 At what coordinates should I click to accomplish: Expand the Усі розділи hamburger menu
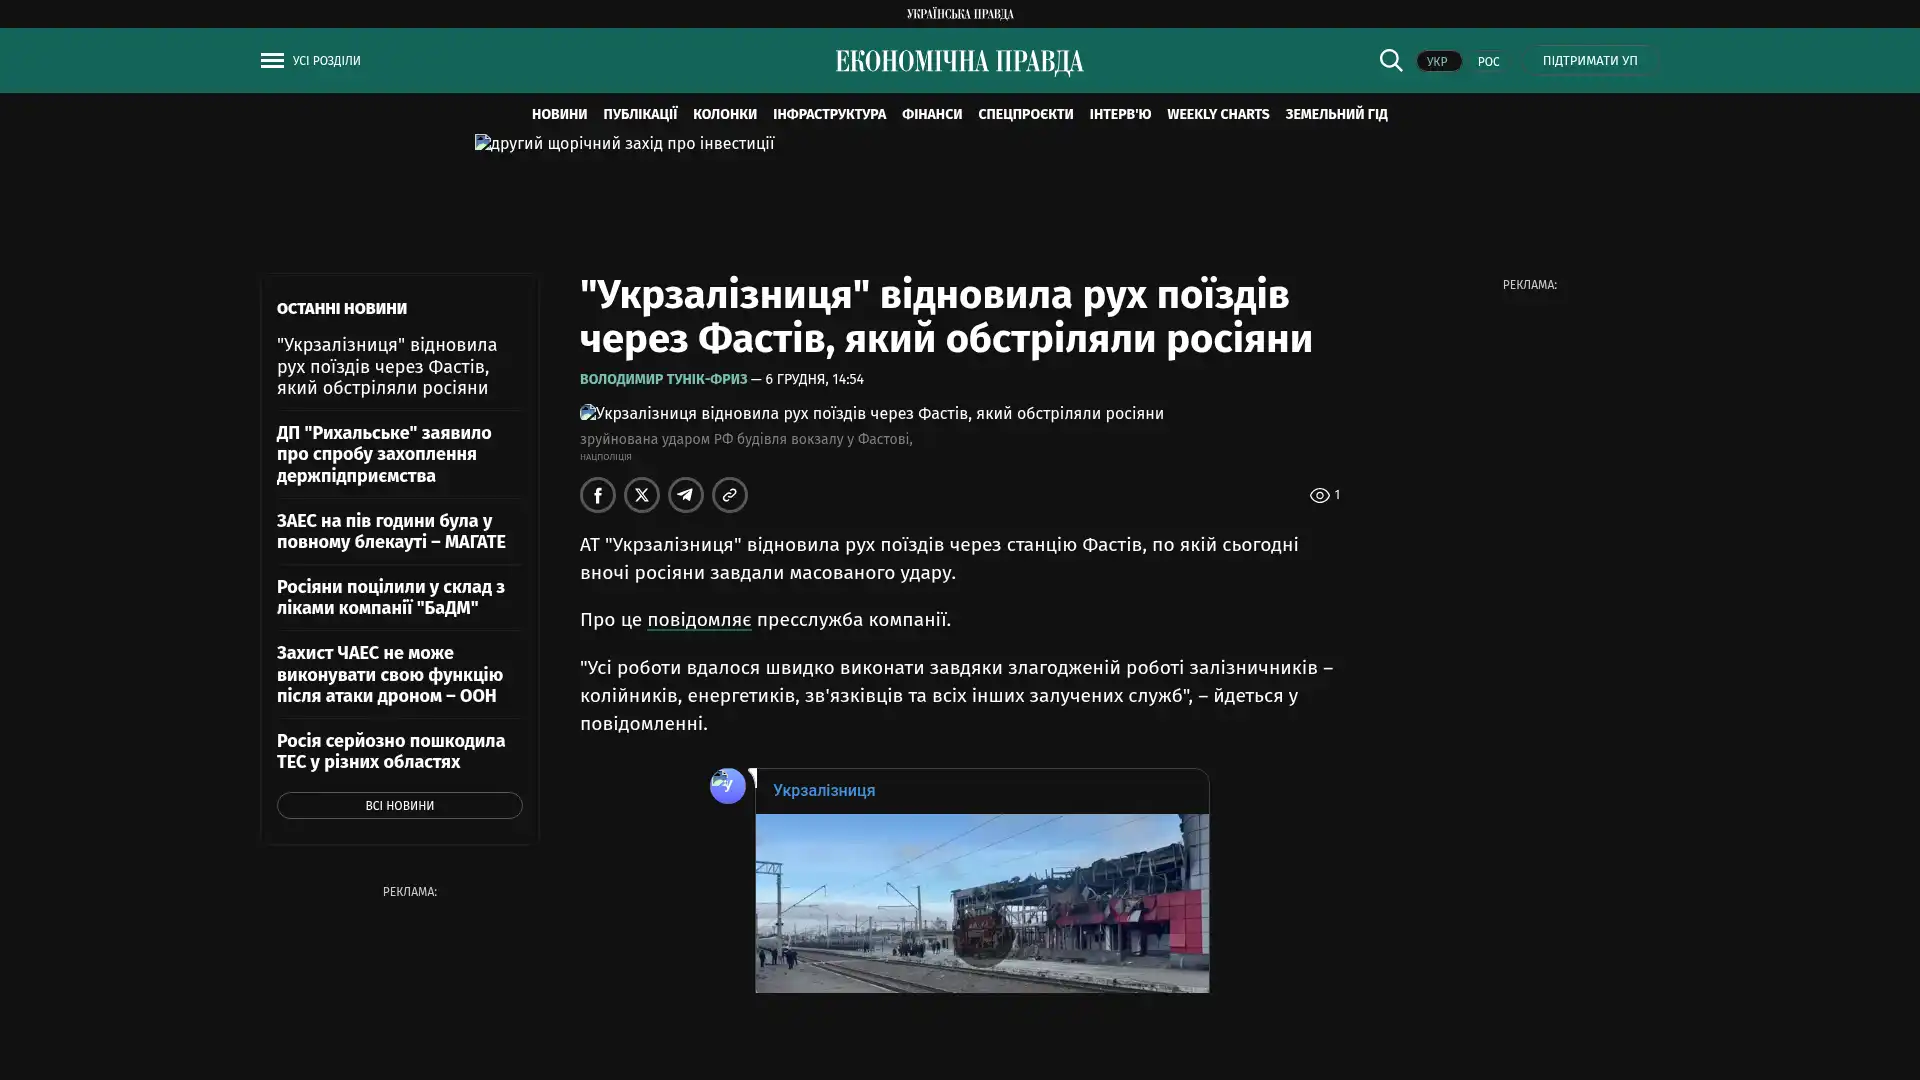pyautogui.click(x=272, y=60)
